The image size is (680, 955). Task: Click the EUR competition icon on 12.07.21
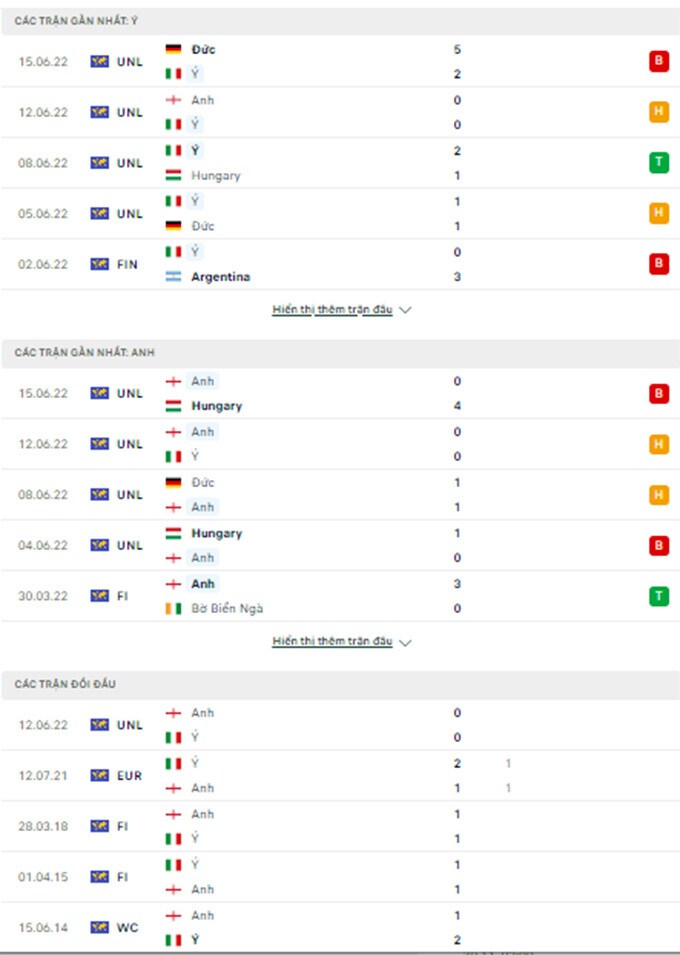[x=99, y=775]
